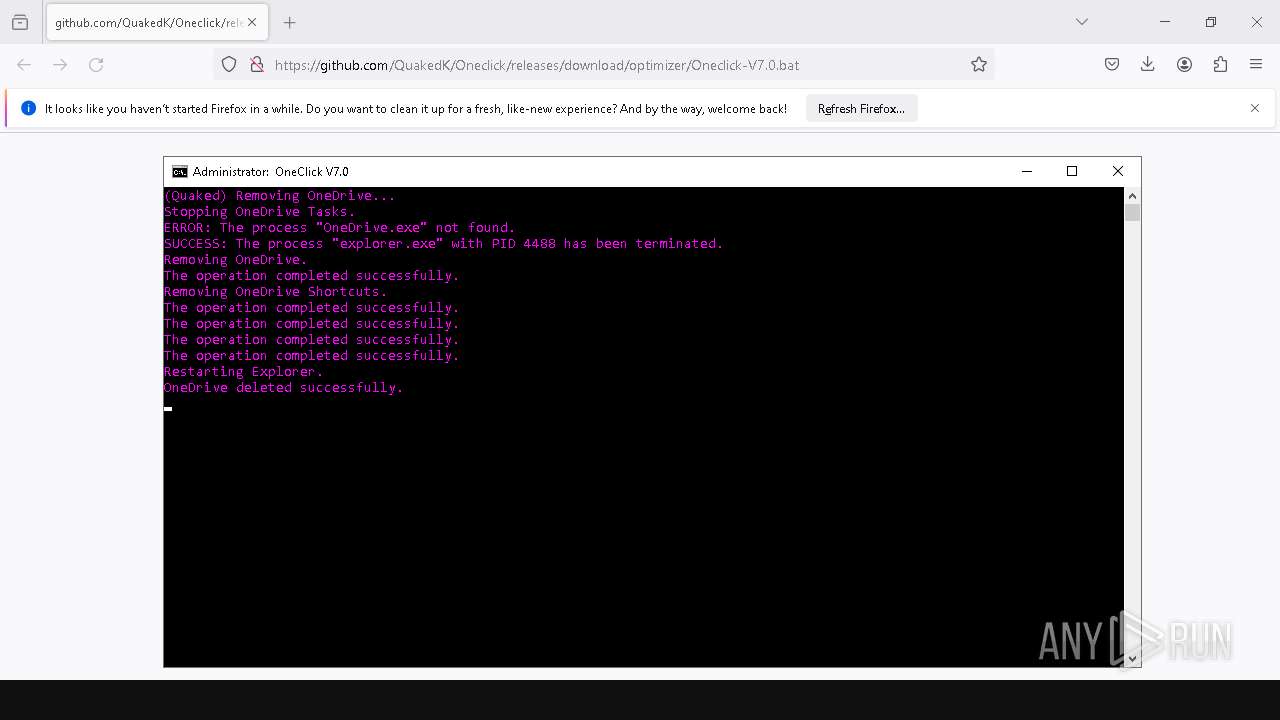Open Firefox recent browsing view icon
1280x720 pixels.
(20, 22)
